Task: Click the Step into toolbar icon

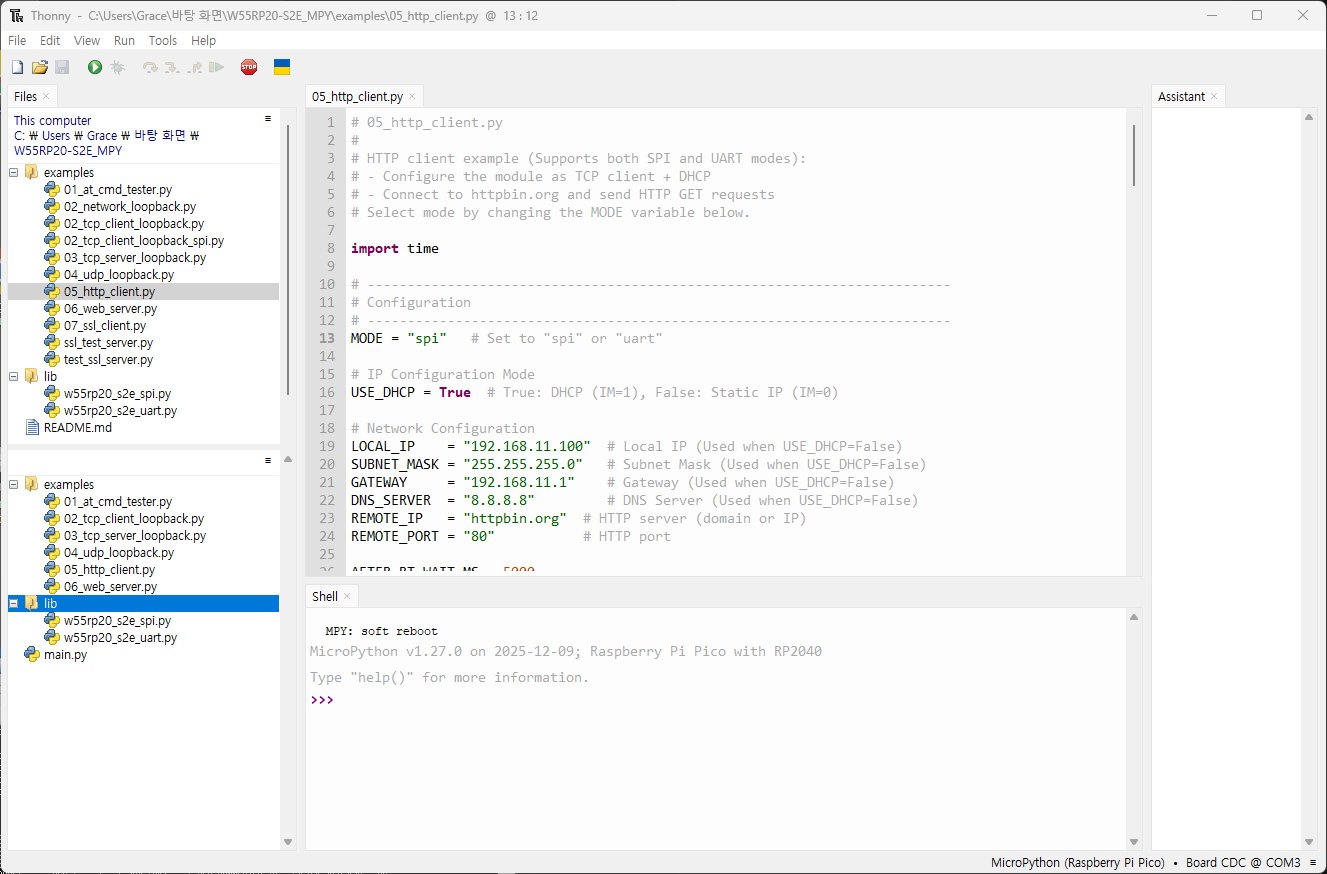Action: (x=172, y=67)
